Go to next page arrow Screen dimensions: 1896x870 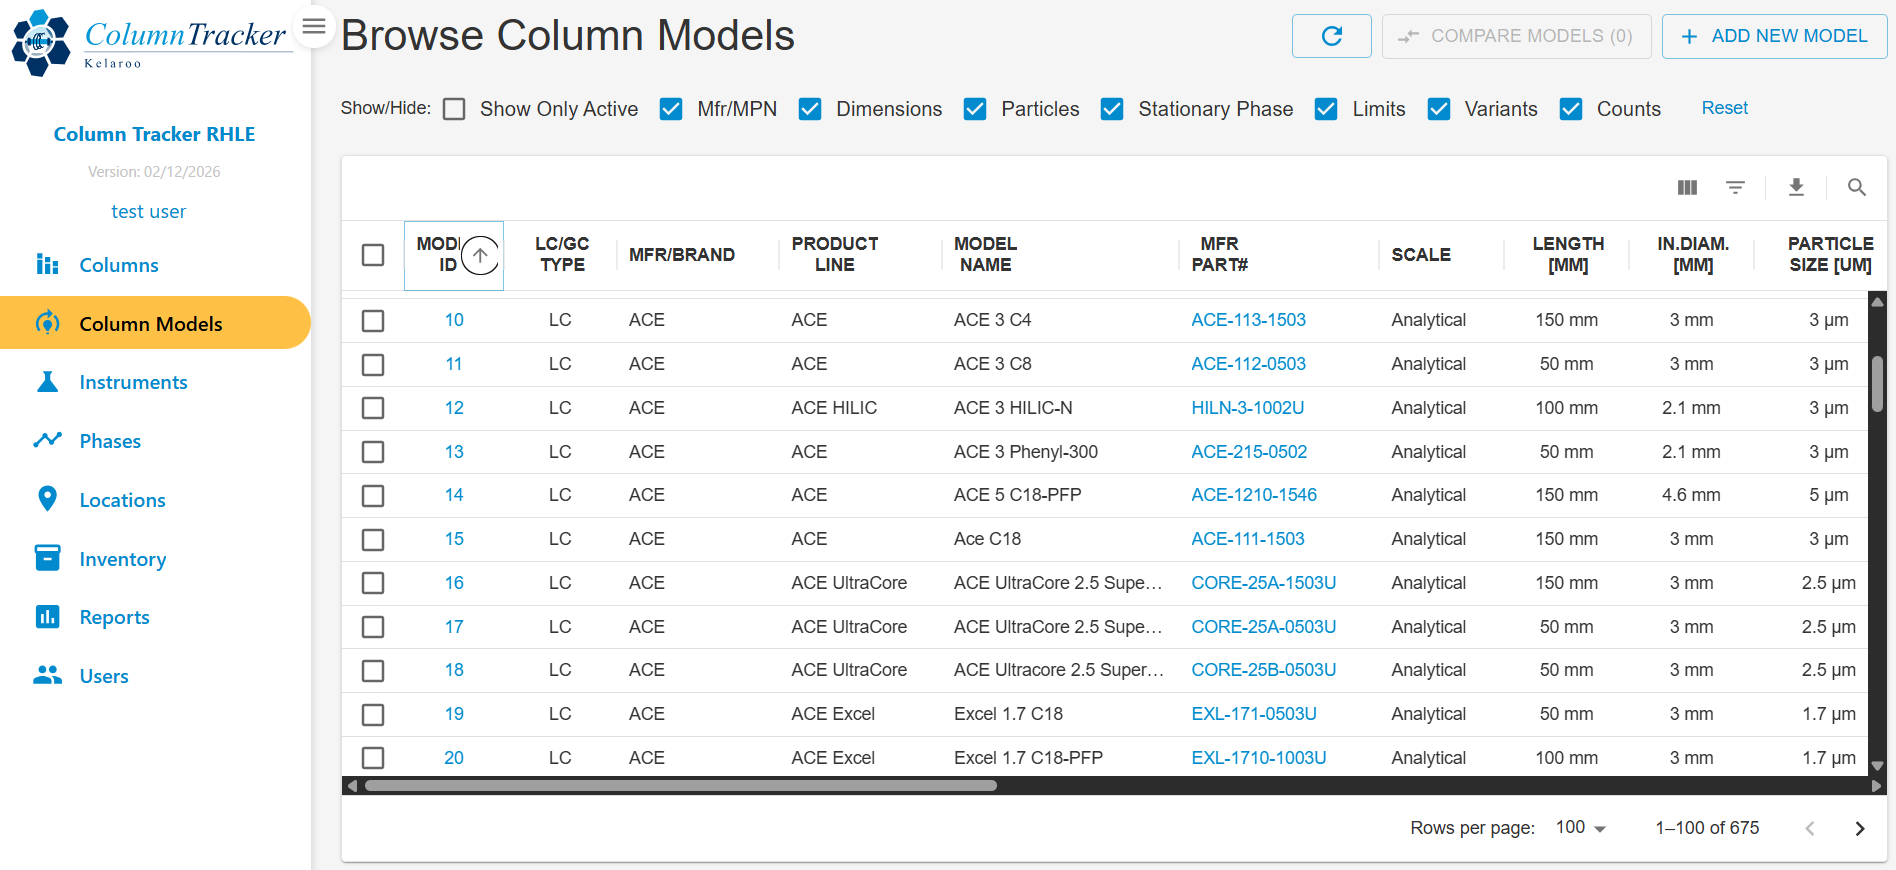(x=1859, y=828)
